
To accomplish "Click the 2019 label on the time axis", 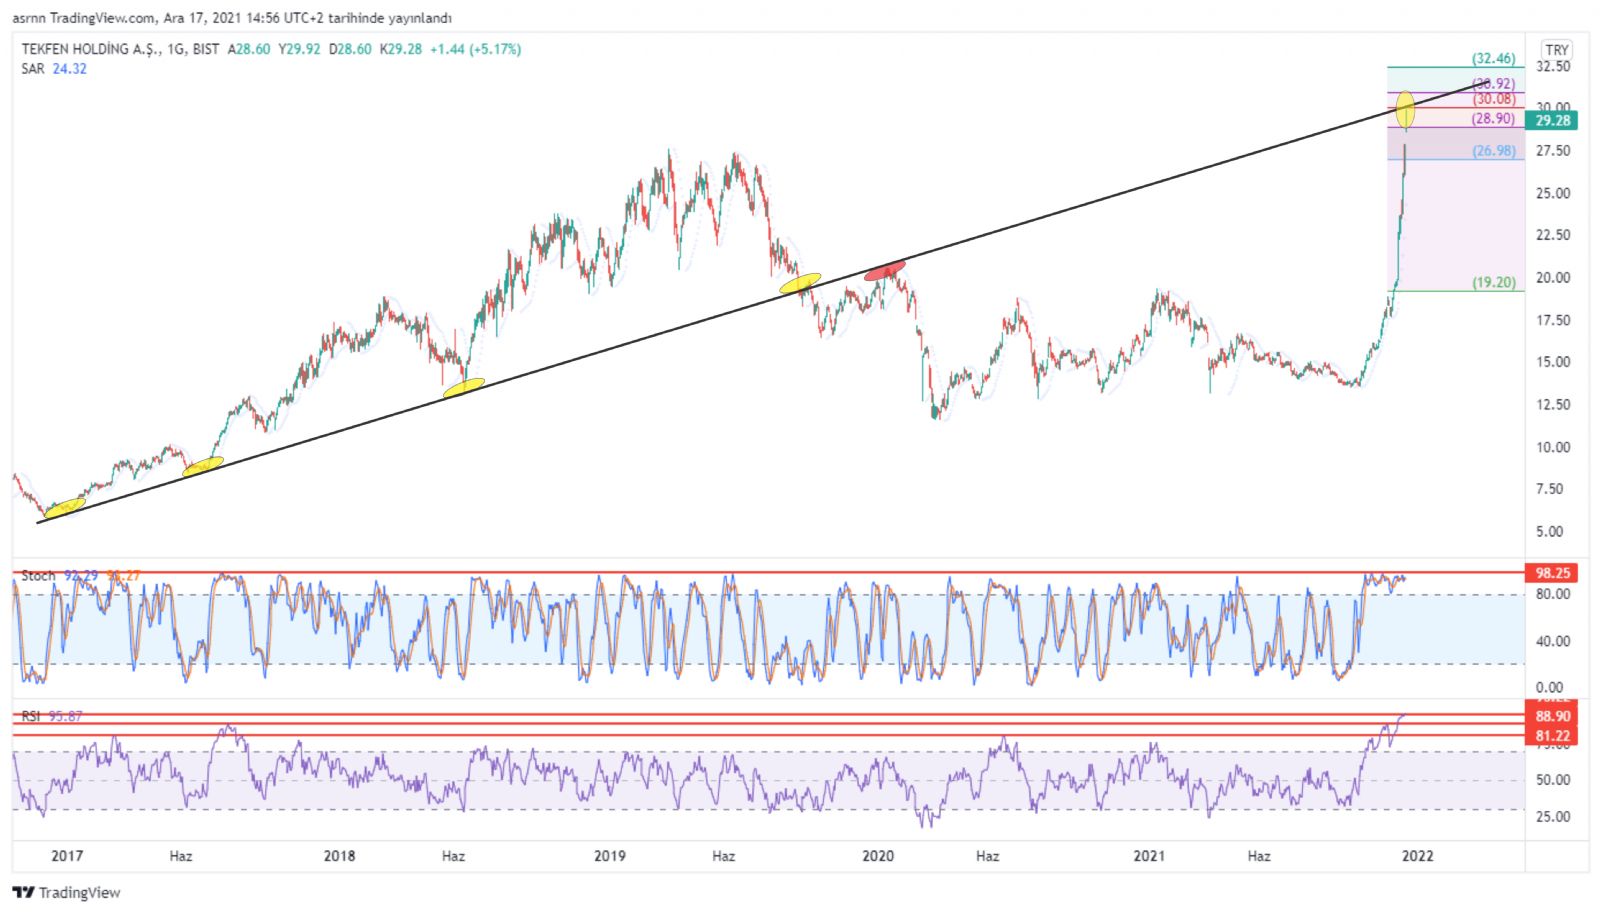I will tap(610, 856).
